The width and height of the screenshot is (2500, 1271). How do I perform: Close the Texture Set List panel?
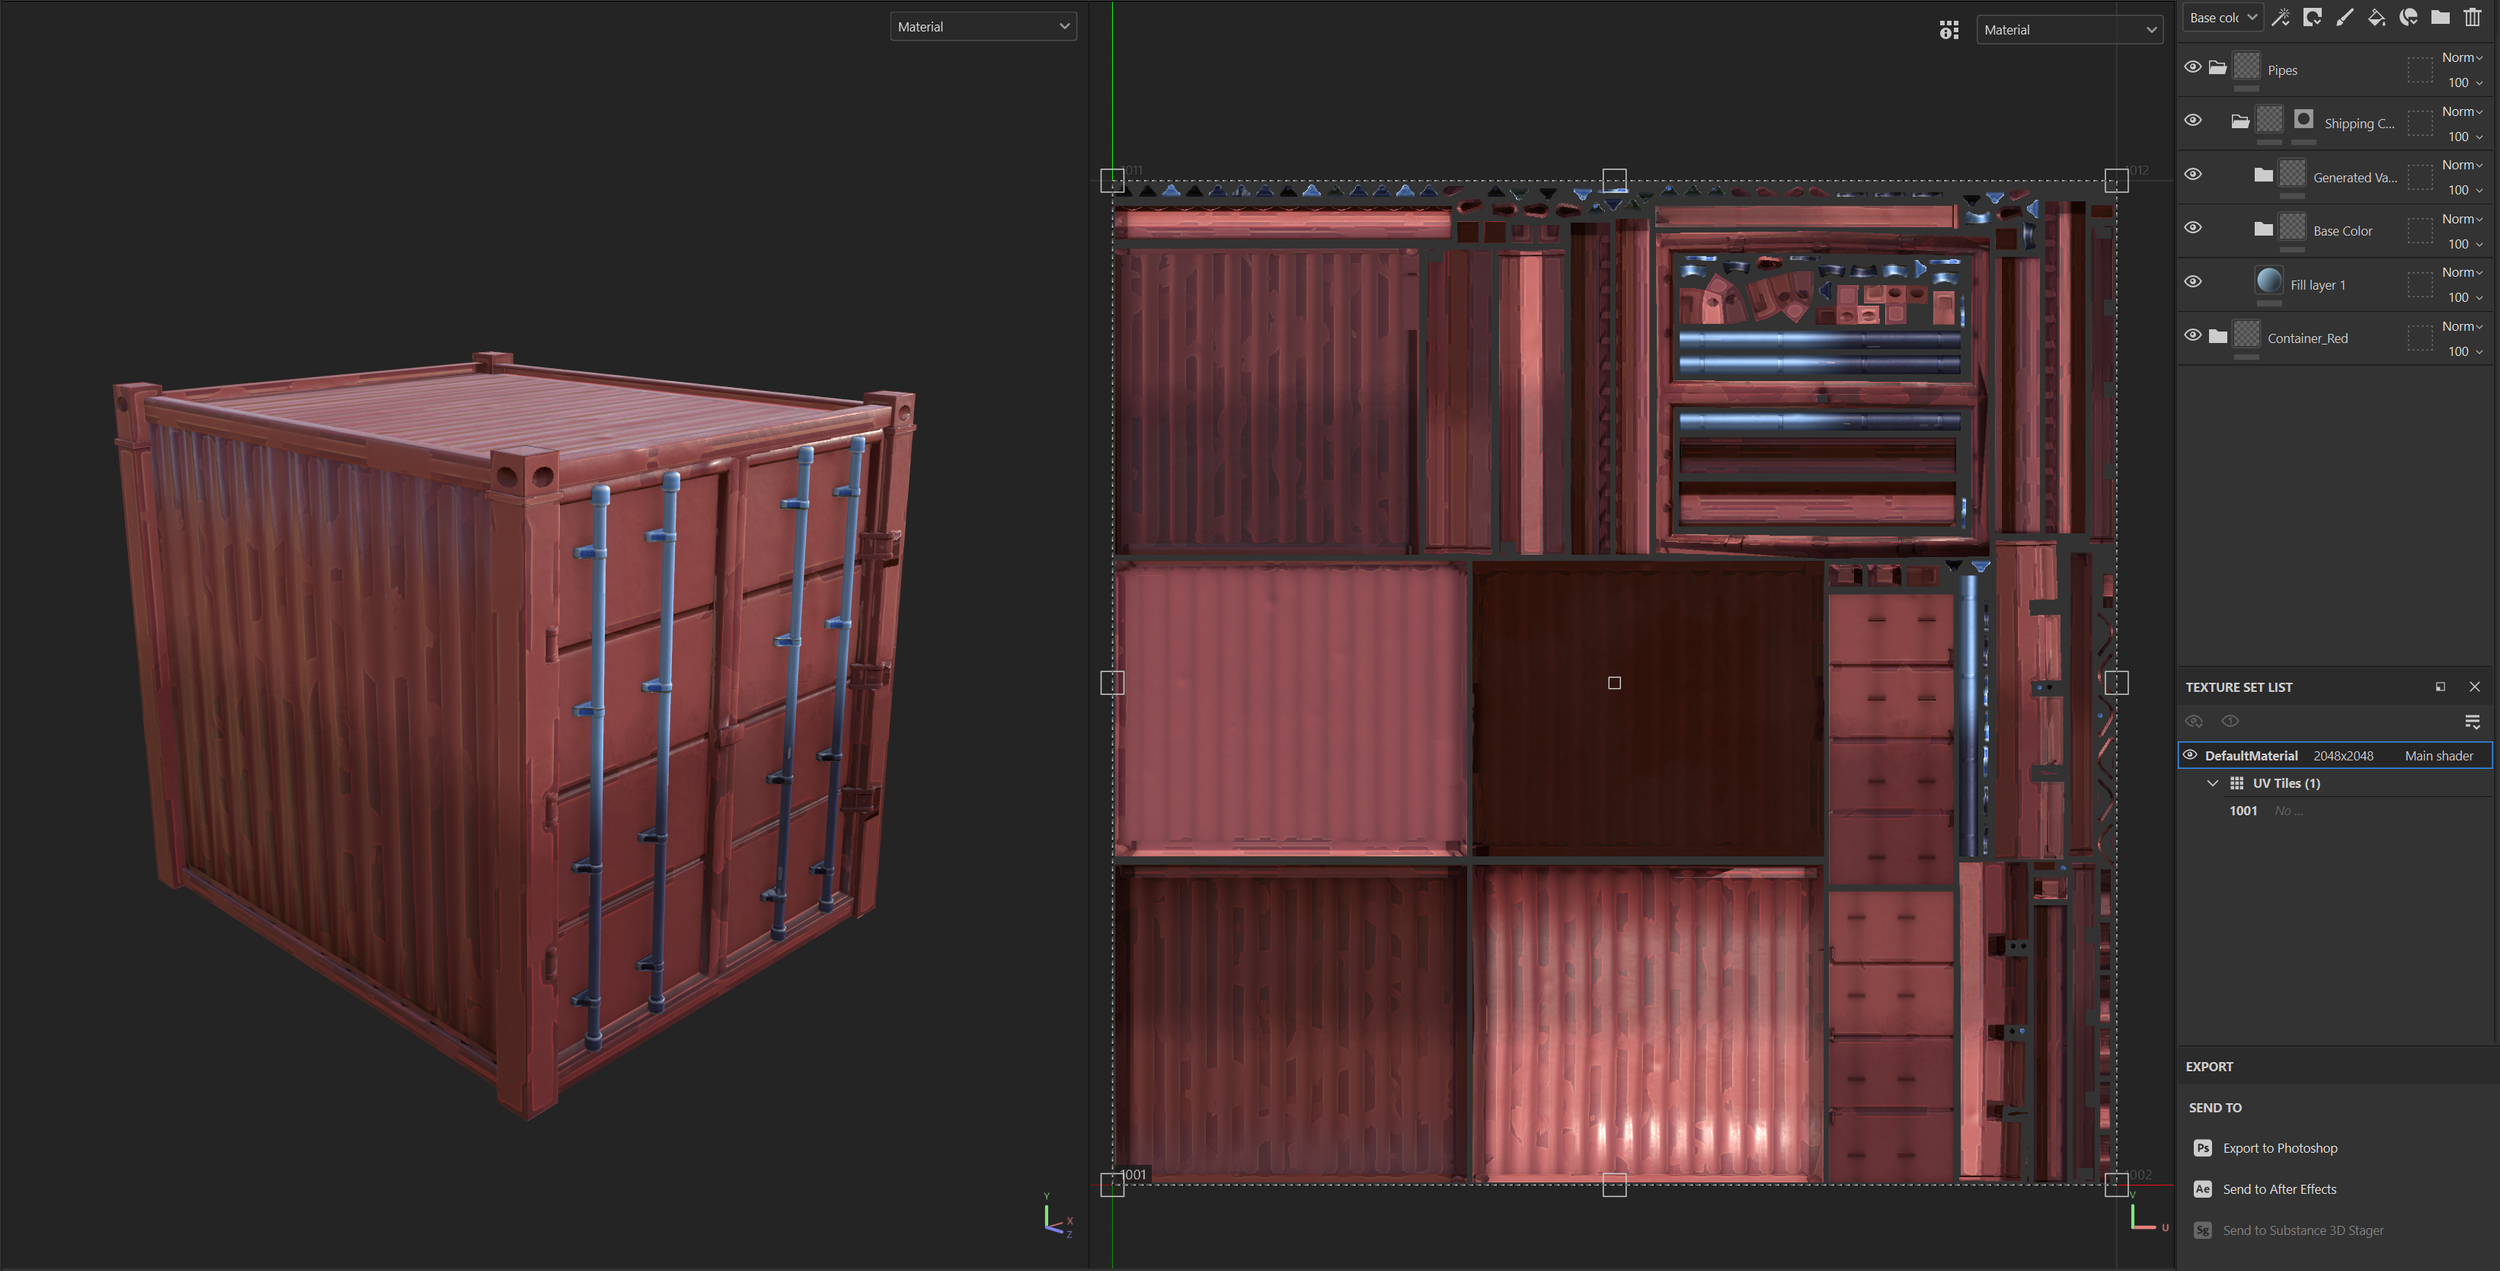(2475, 687)
